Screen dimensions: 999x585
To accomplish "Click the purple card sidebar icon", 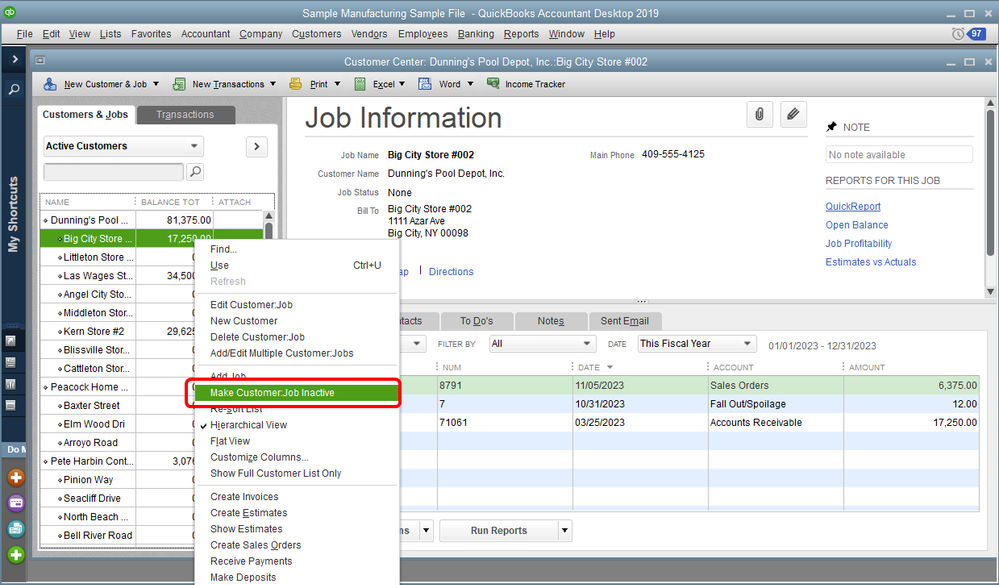I will 16,503.
